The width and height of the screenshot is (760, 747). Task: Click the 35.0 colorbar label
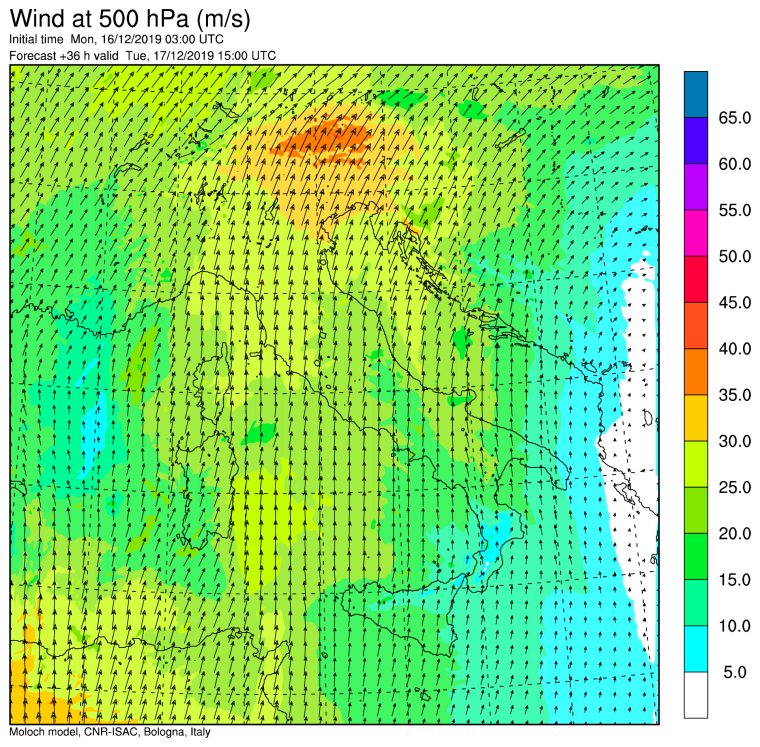pyautogui.click(x=735, y=395)
